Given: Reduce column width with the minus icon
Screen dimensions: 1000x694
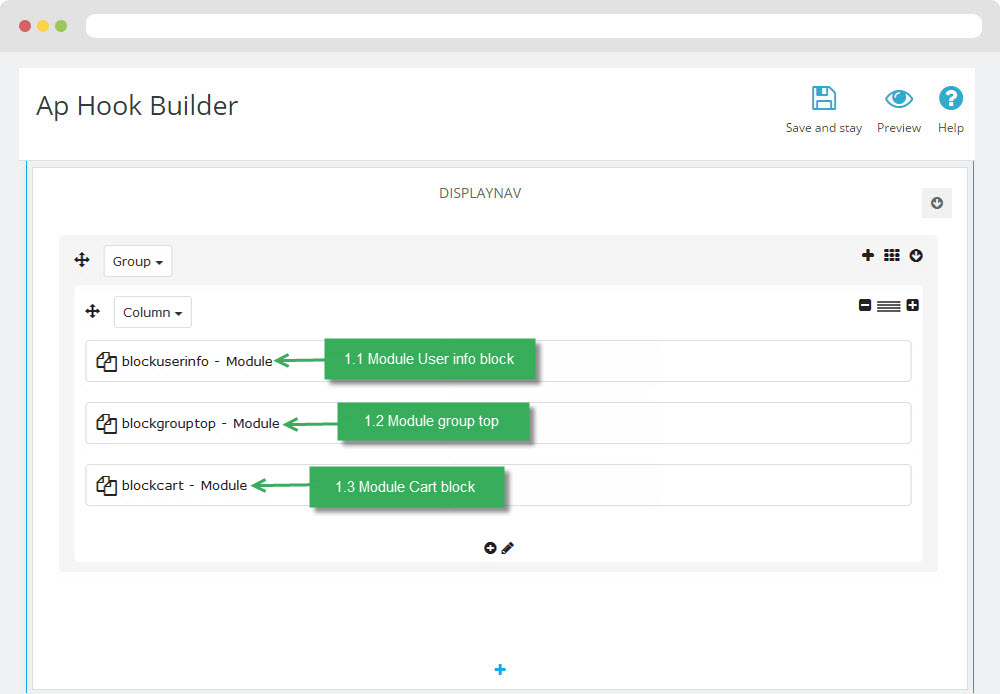Looking at the screenshot, I should (x=865, y=305).
